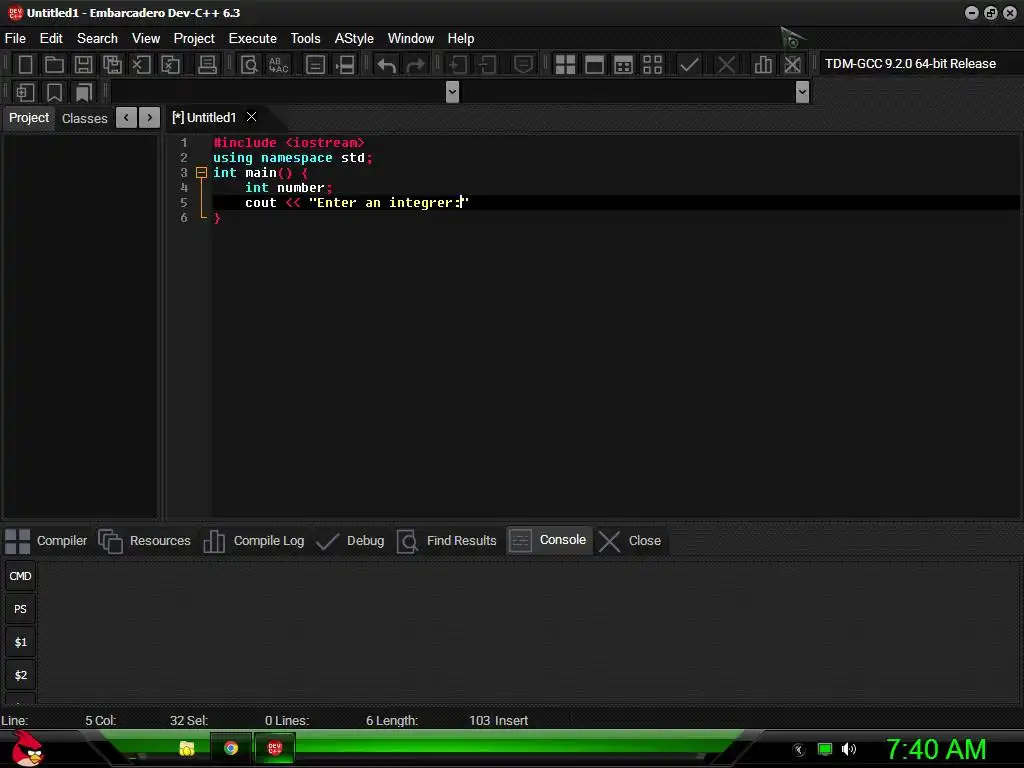This screenshot has height=768, width=1024.
Task: Click the Profile bar chart toolbar icon
Action: [763, 65]
